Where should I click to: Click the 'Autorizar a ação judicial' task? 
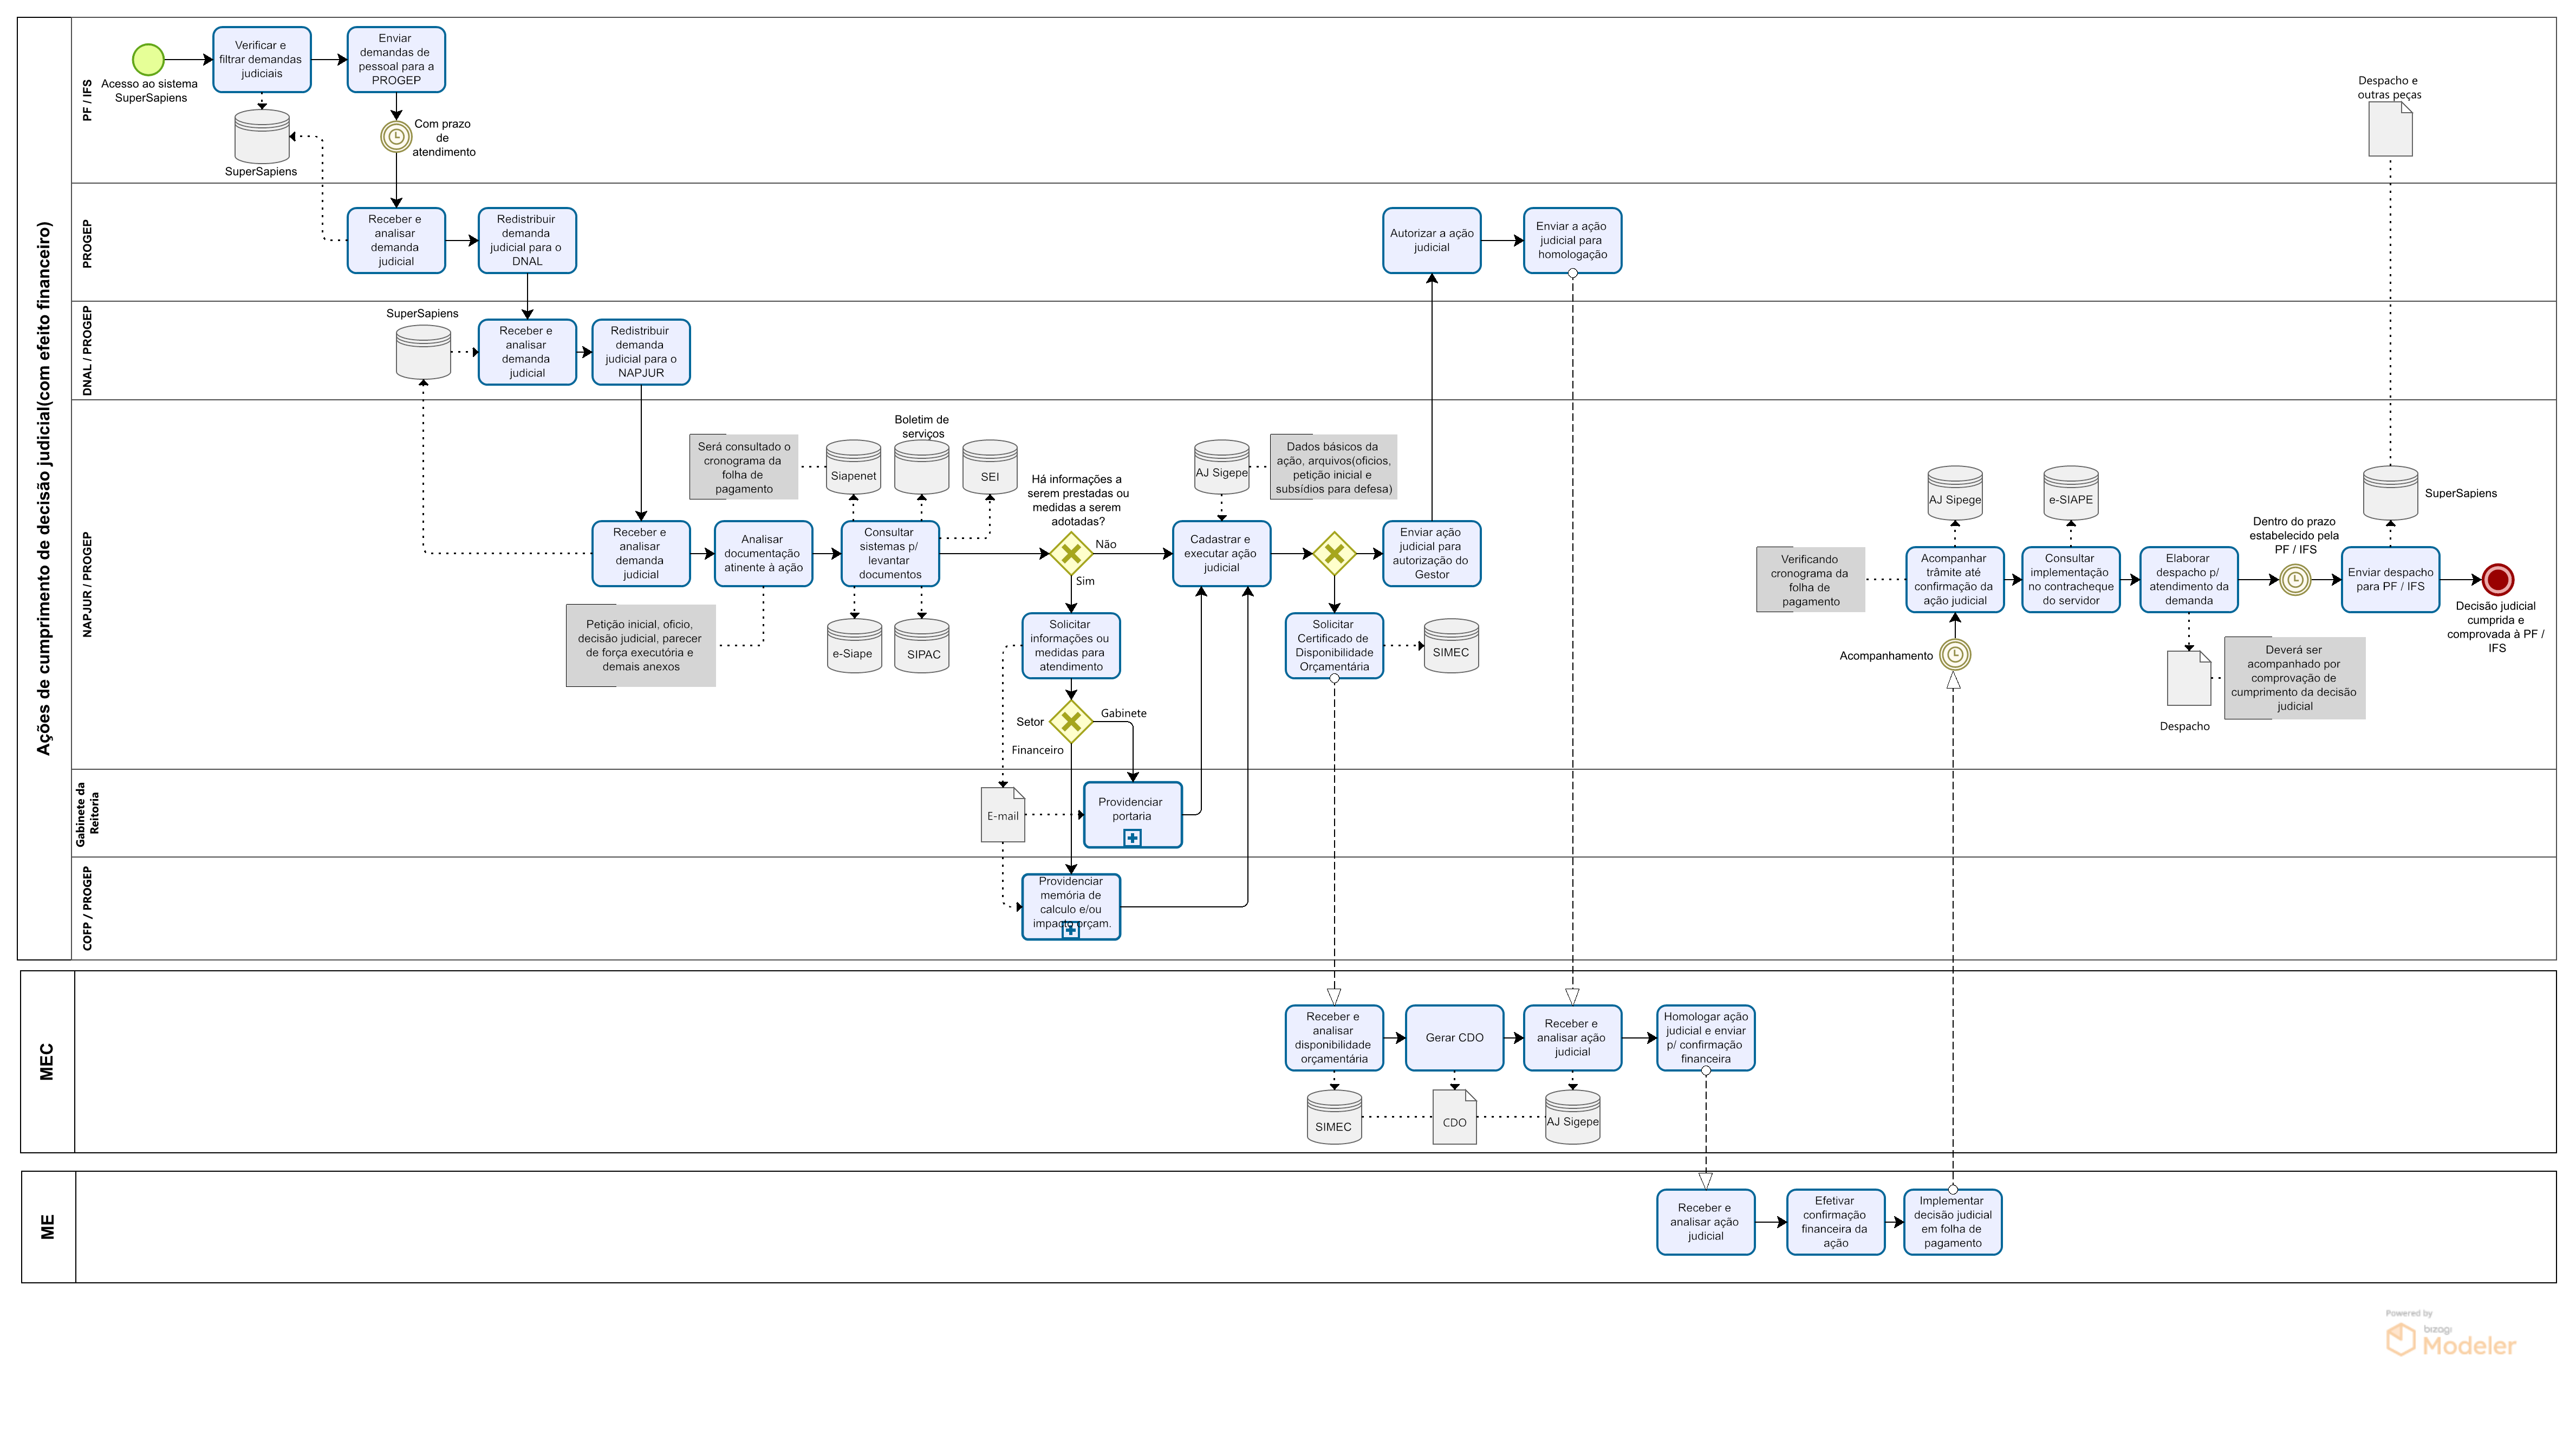coord(1431,240)
